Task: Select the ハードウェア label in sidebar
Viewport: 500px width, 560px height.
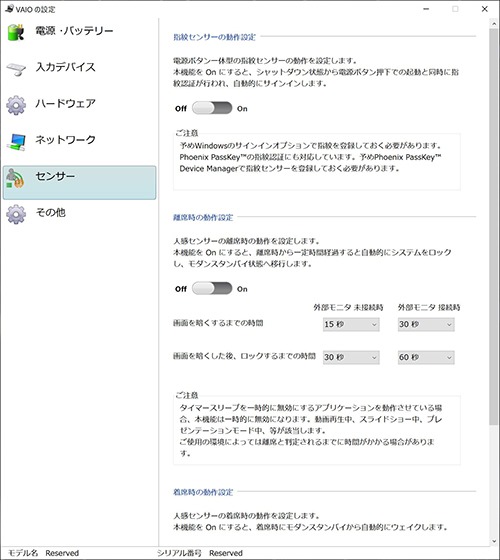Action: coord(65,104)
